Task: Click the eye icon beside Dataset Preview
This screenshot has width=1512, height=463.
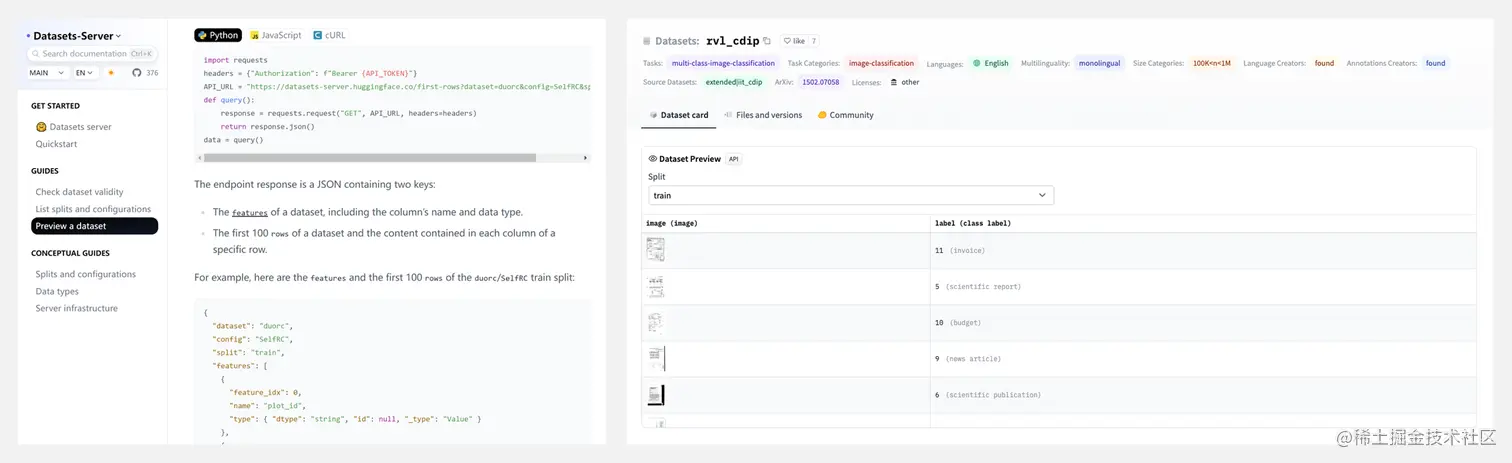Action: pos(653,159)
